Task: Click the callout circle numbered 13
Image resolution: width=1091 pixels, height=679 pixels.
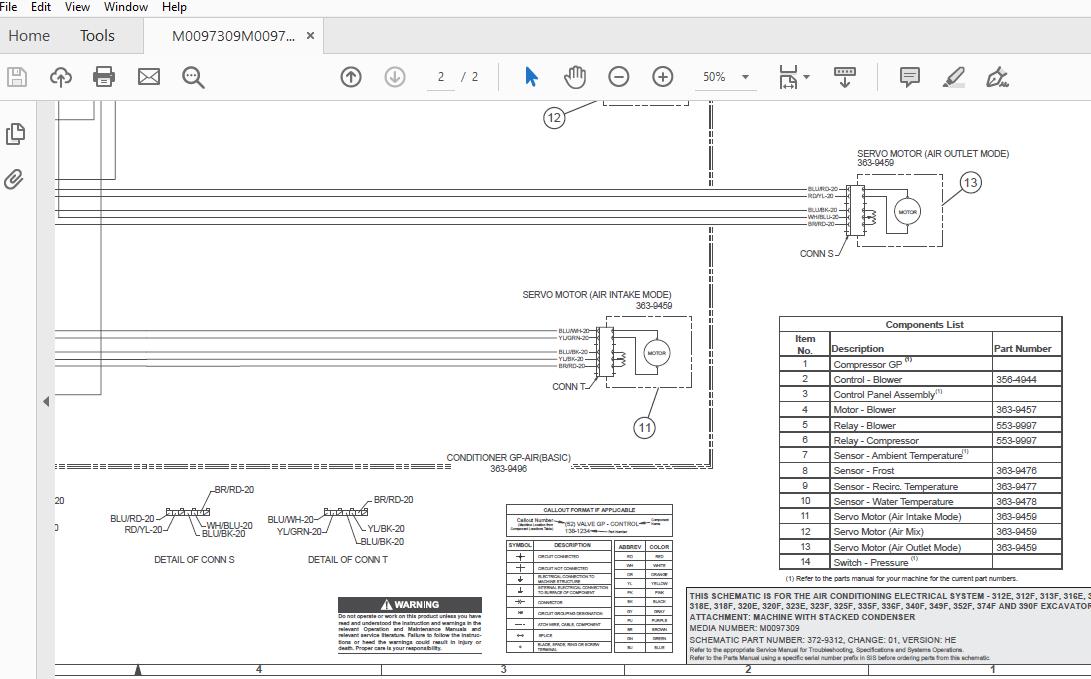Action: pos(971,183)
